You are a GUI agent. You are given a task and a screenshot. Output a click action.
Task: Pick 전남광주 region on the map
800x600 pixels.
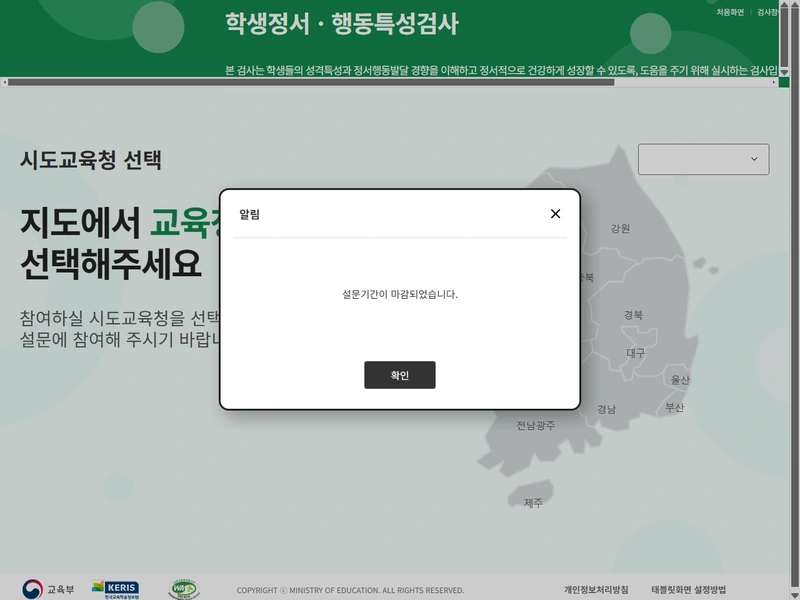535,425
